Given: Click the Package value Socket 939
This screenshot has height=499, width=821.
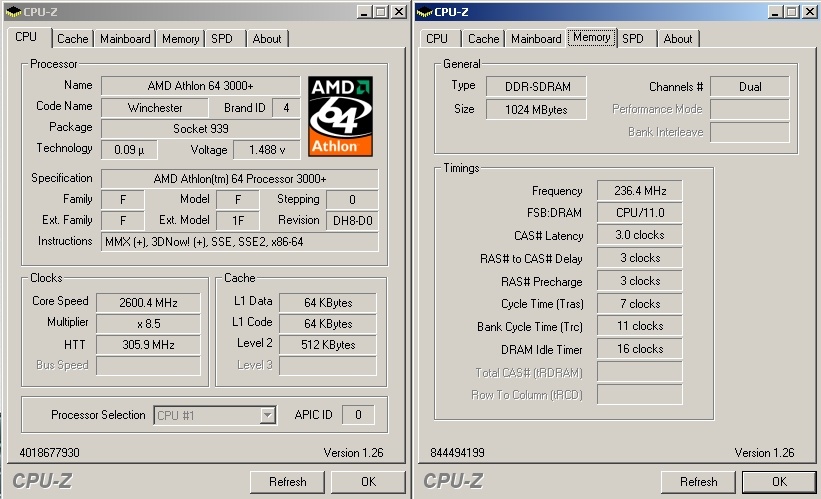Looking at the screenshot, I should point(201,129).
